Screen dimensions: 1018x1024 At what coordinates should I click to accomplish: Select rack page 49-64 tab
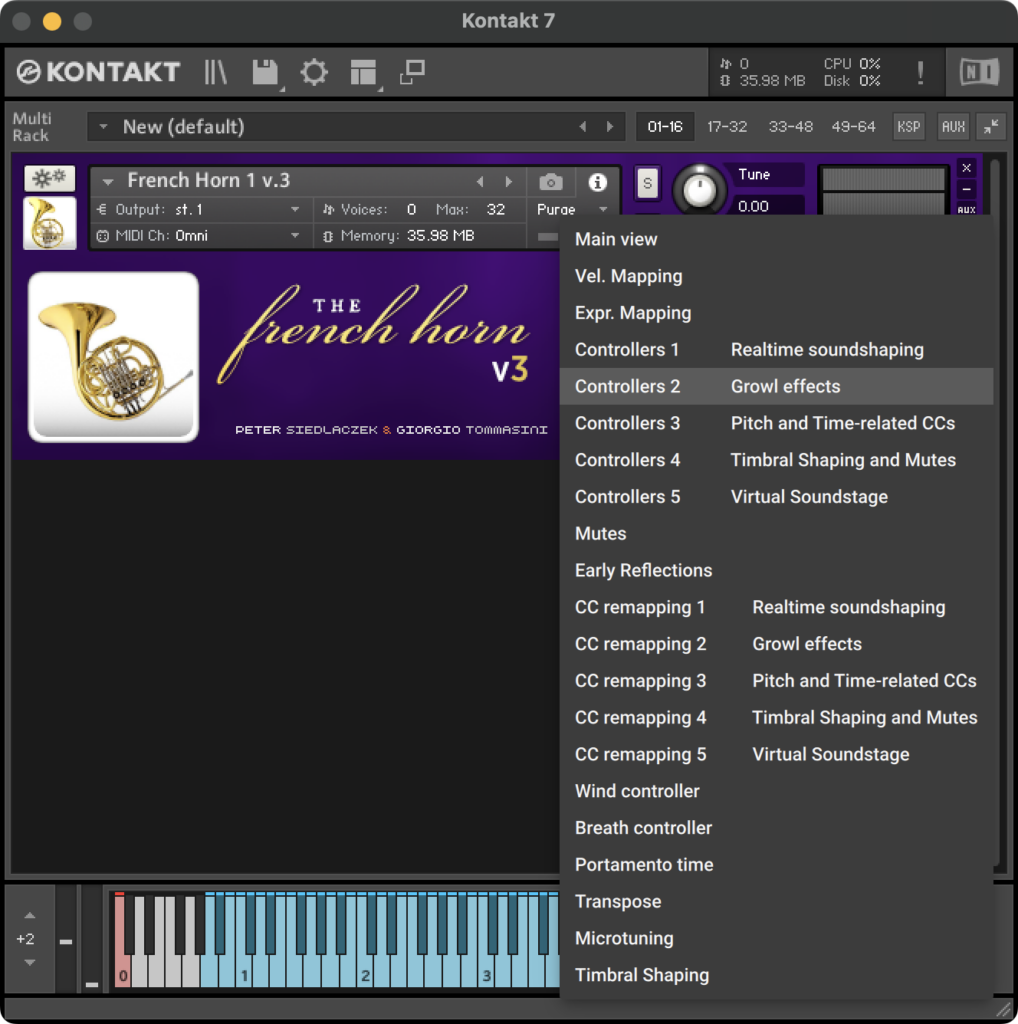pyautogui.click(x=853, y=127)
